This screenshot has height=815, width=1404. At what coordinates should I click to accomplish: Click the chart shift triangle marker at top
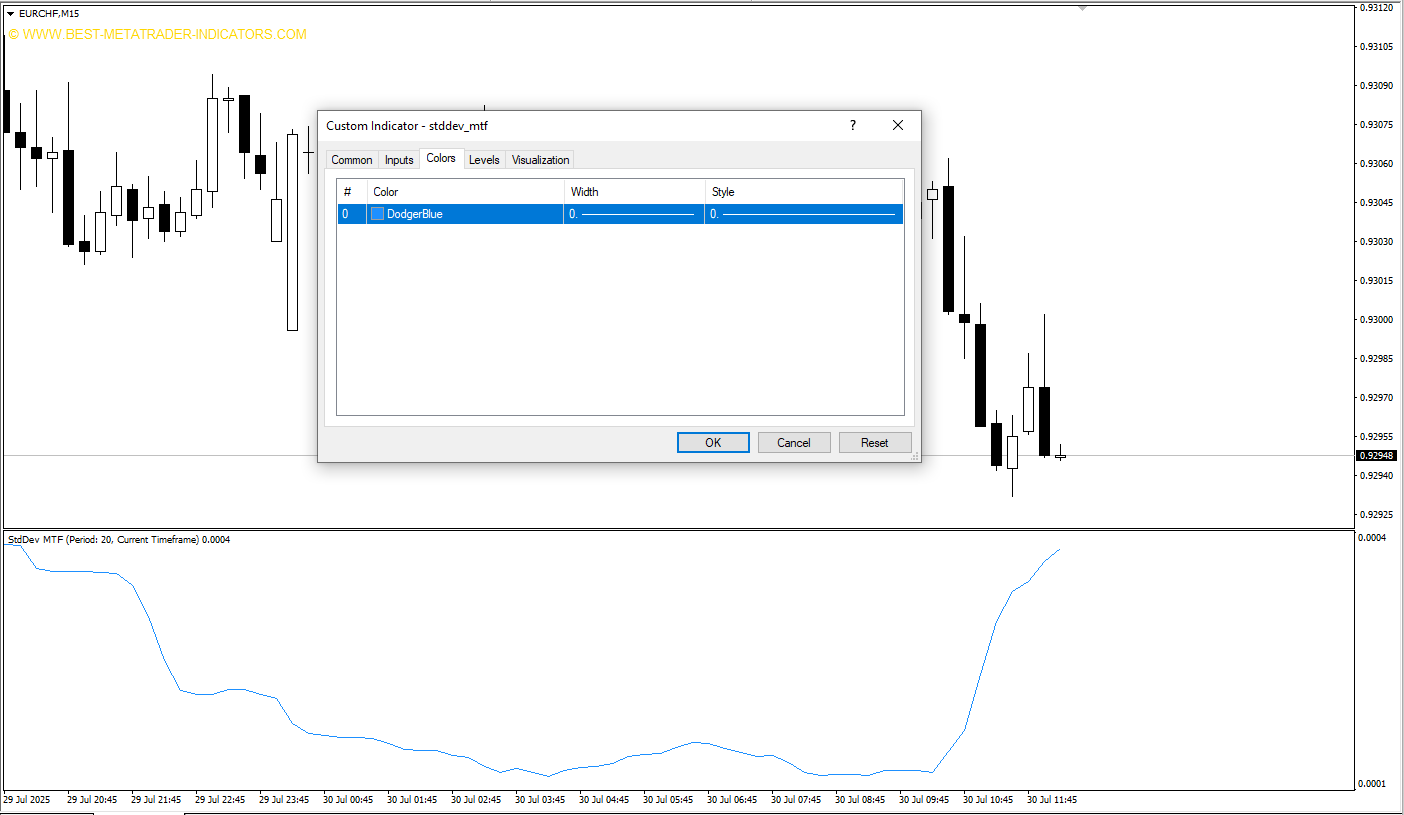click(x=1081, y=8)
